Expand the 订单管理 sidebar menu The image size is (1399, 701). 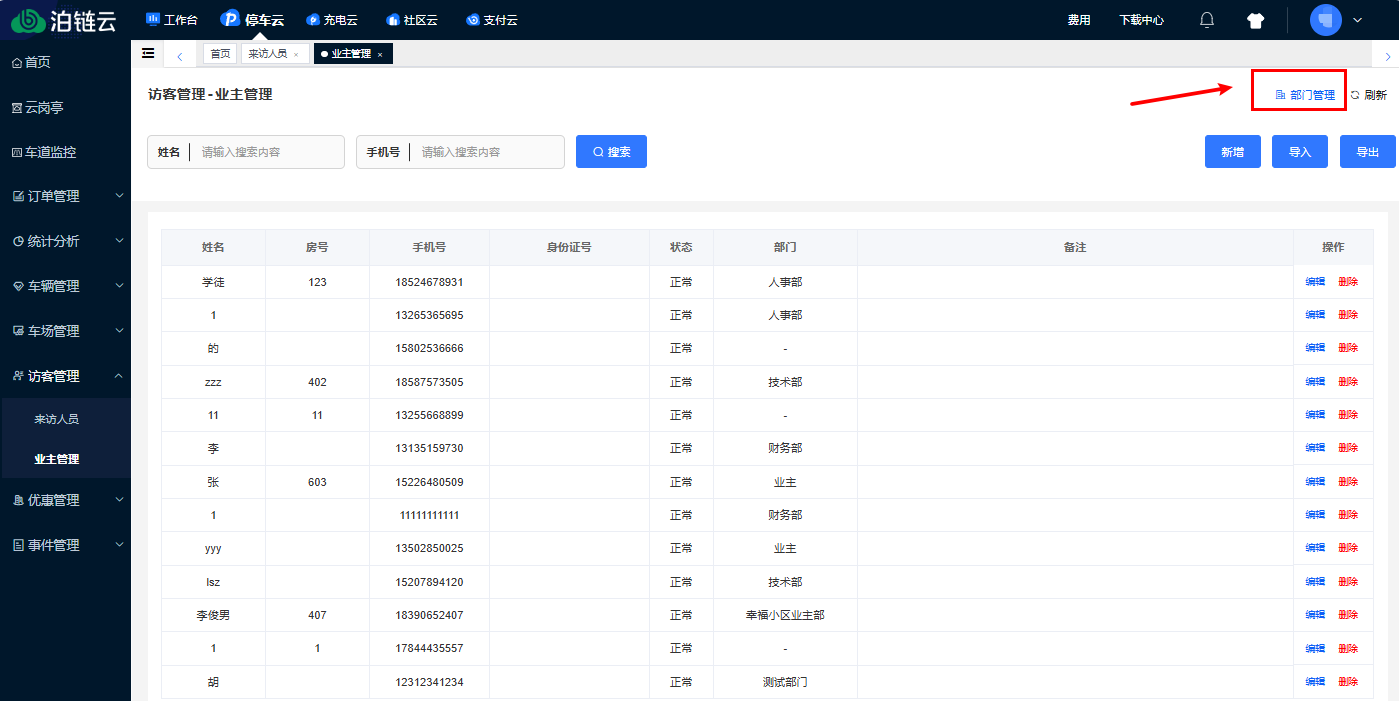[x=65, y=196]
